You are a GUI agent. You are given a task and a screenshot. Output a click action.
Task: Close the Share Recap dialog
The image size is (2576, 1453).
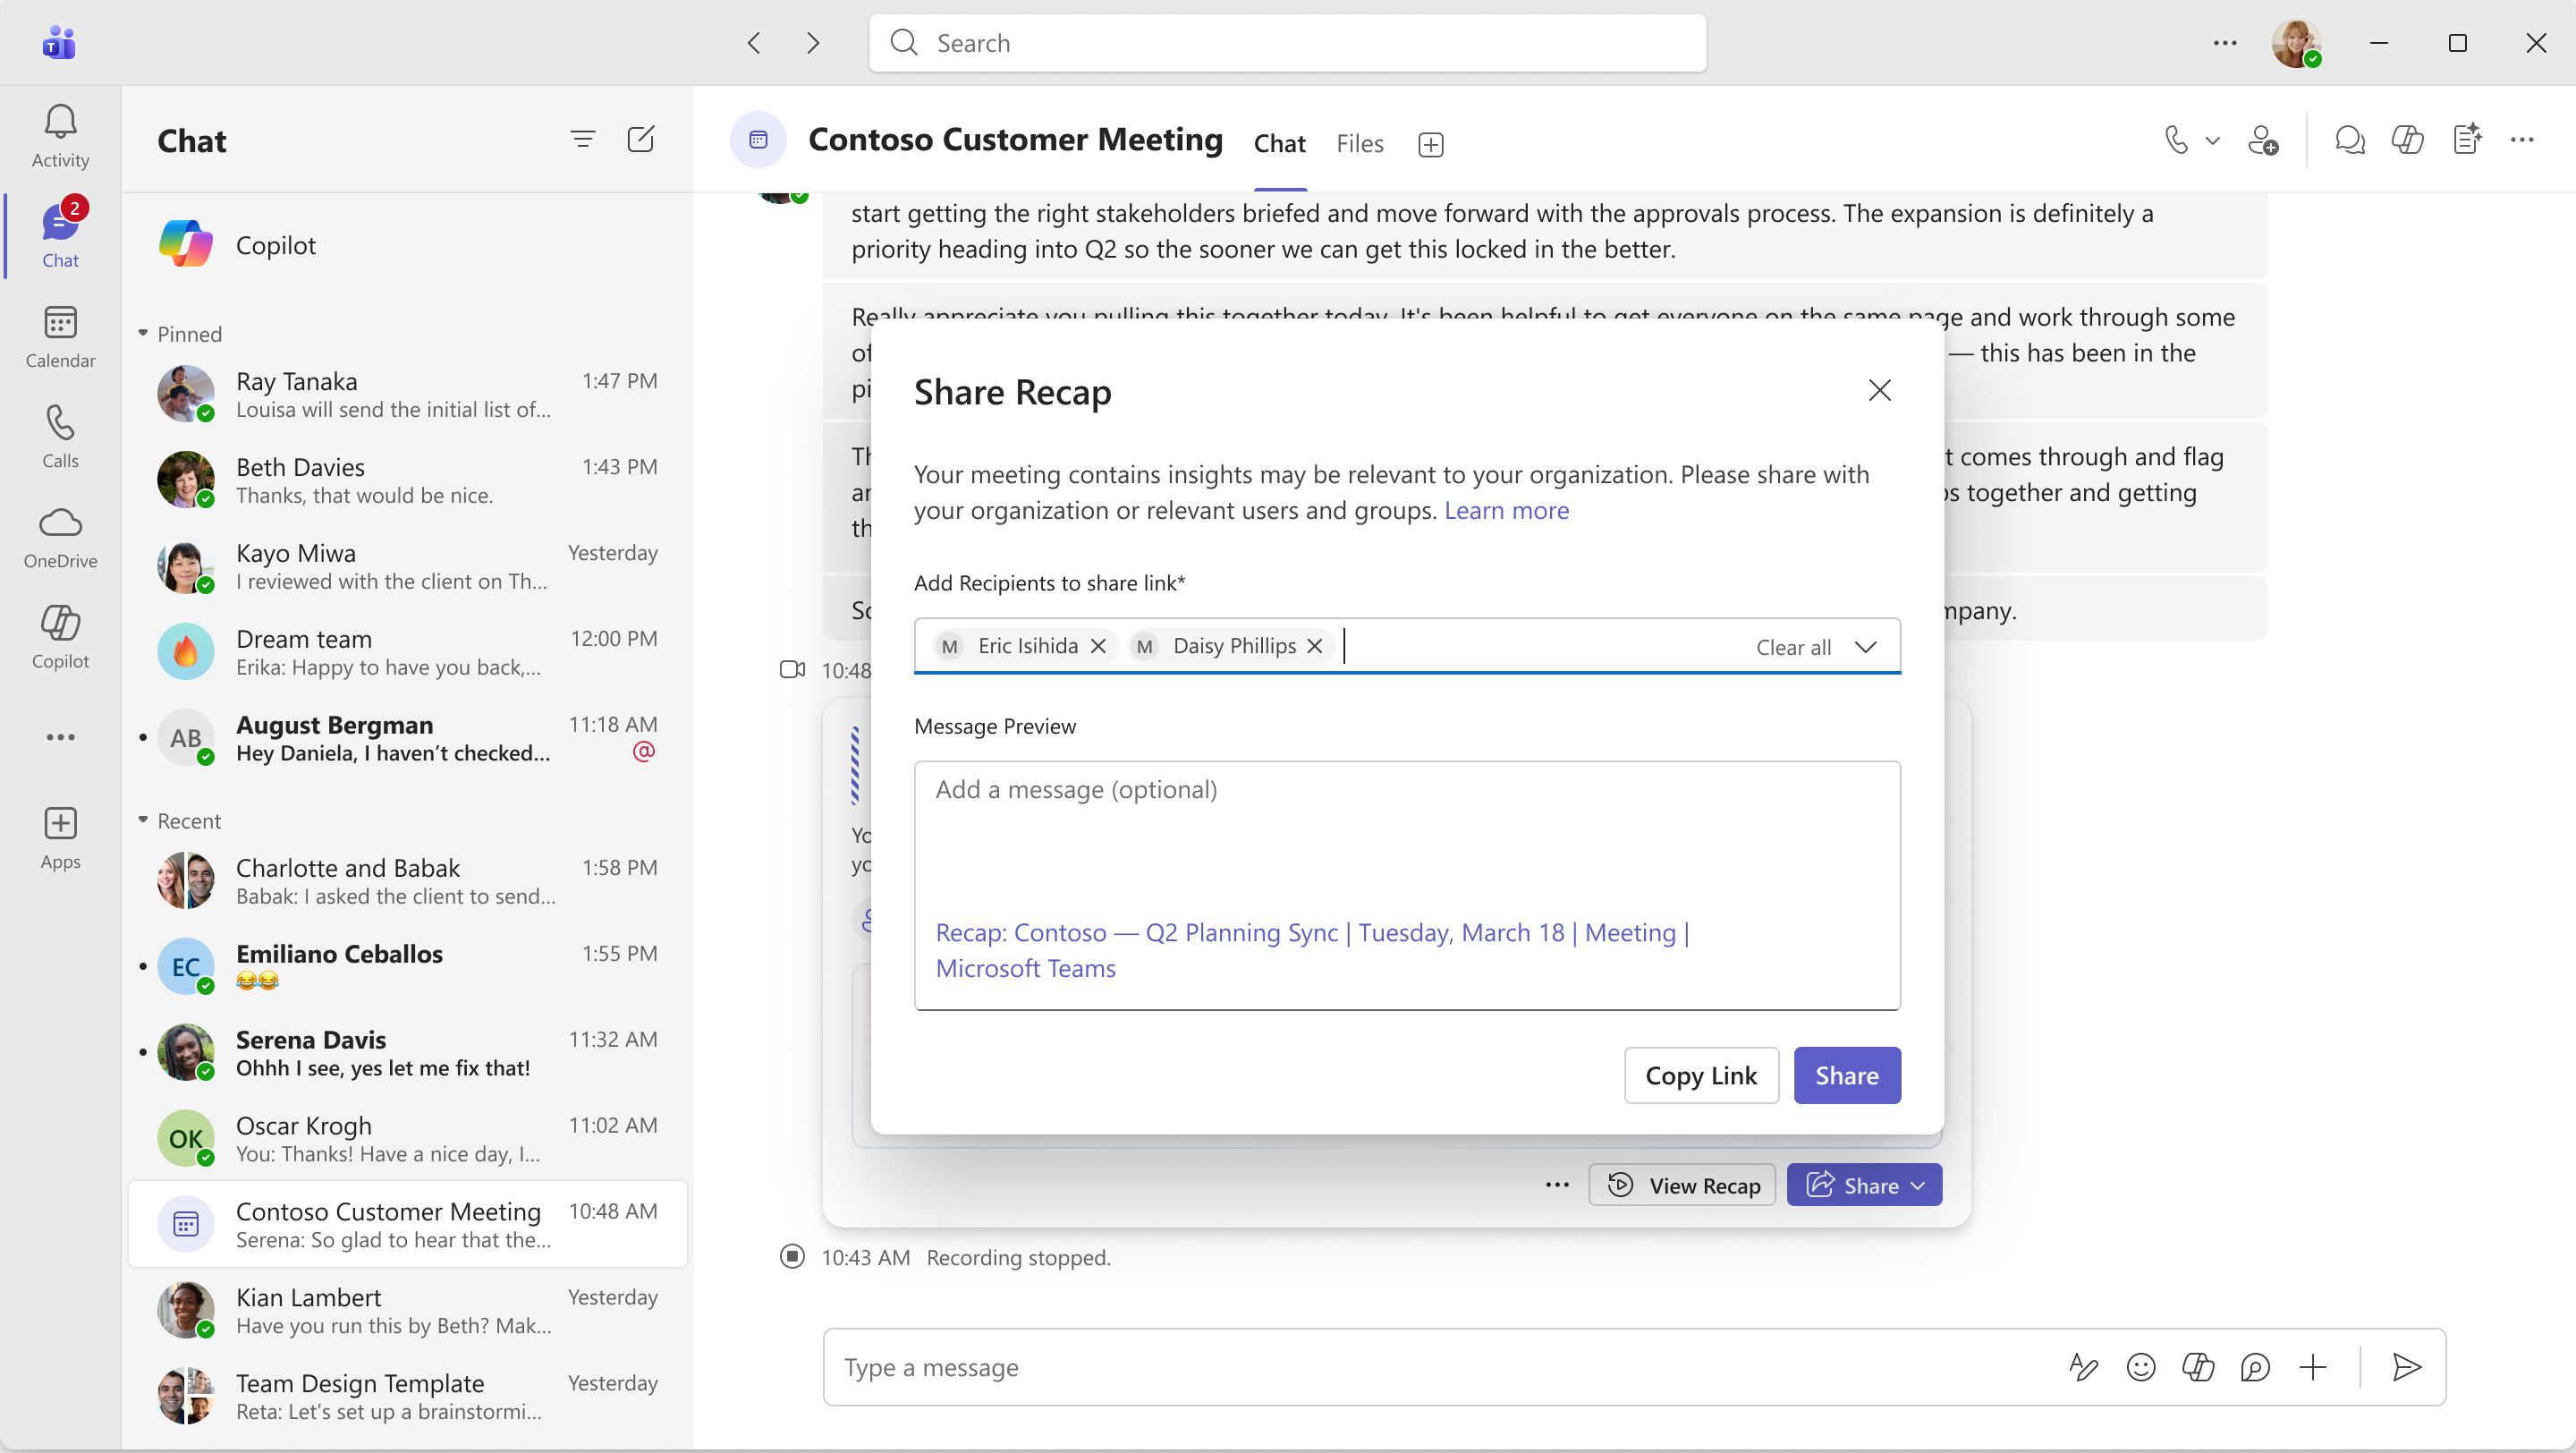[1880, 390]
